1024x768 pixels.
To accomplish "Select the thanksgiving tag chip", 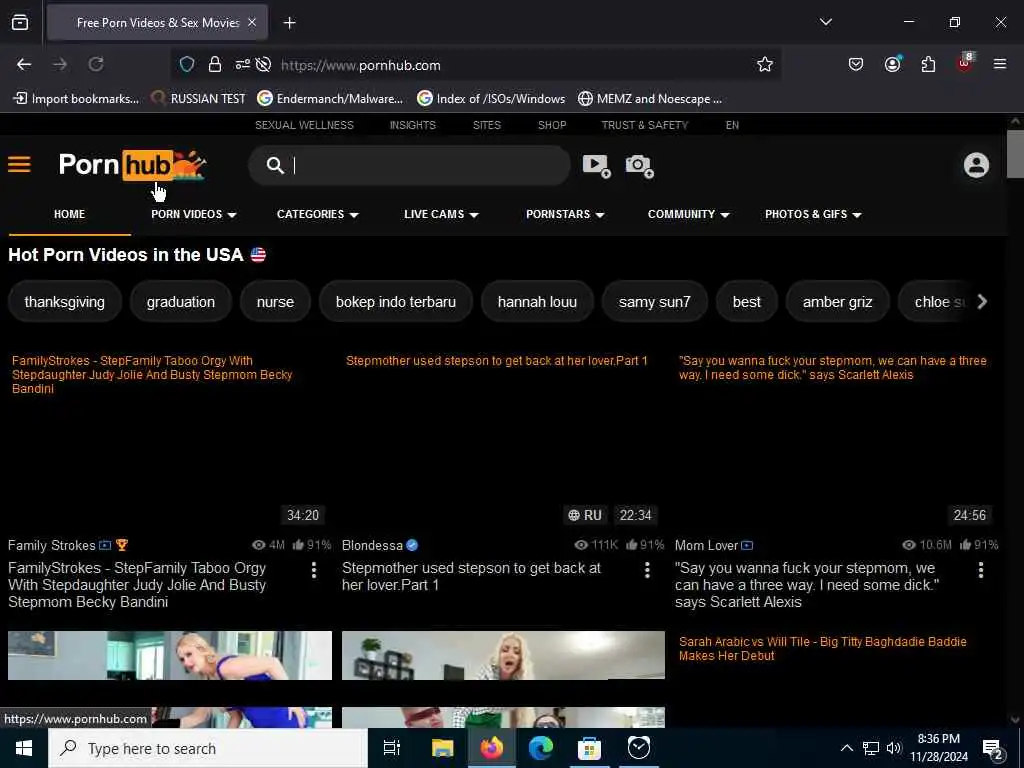I will 65,302.
